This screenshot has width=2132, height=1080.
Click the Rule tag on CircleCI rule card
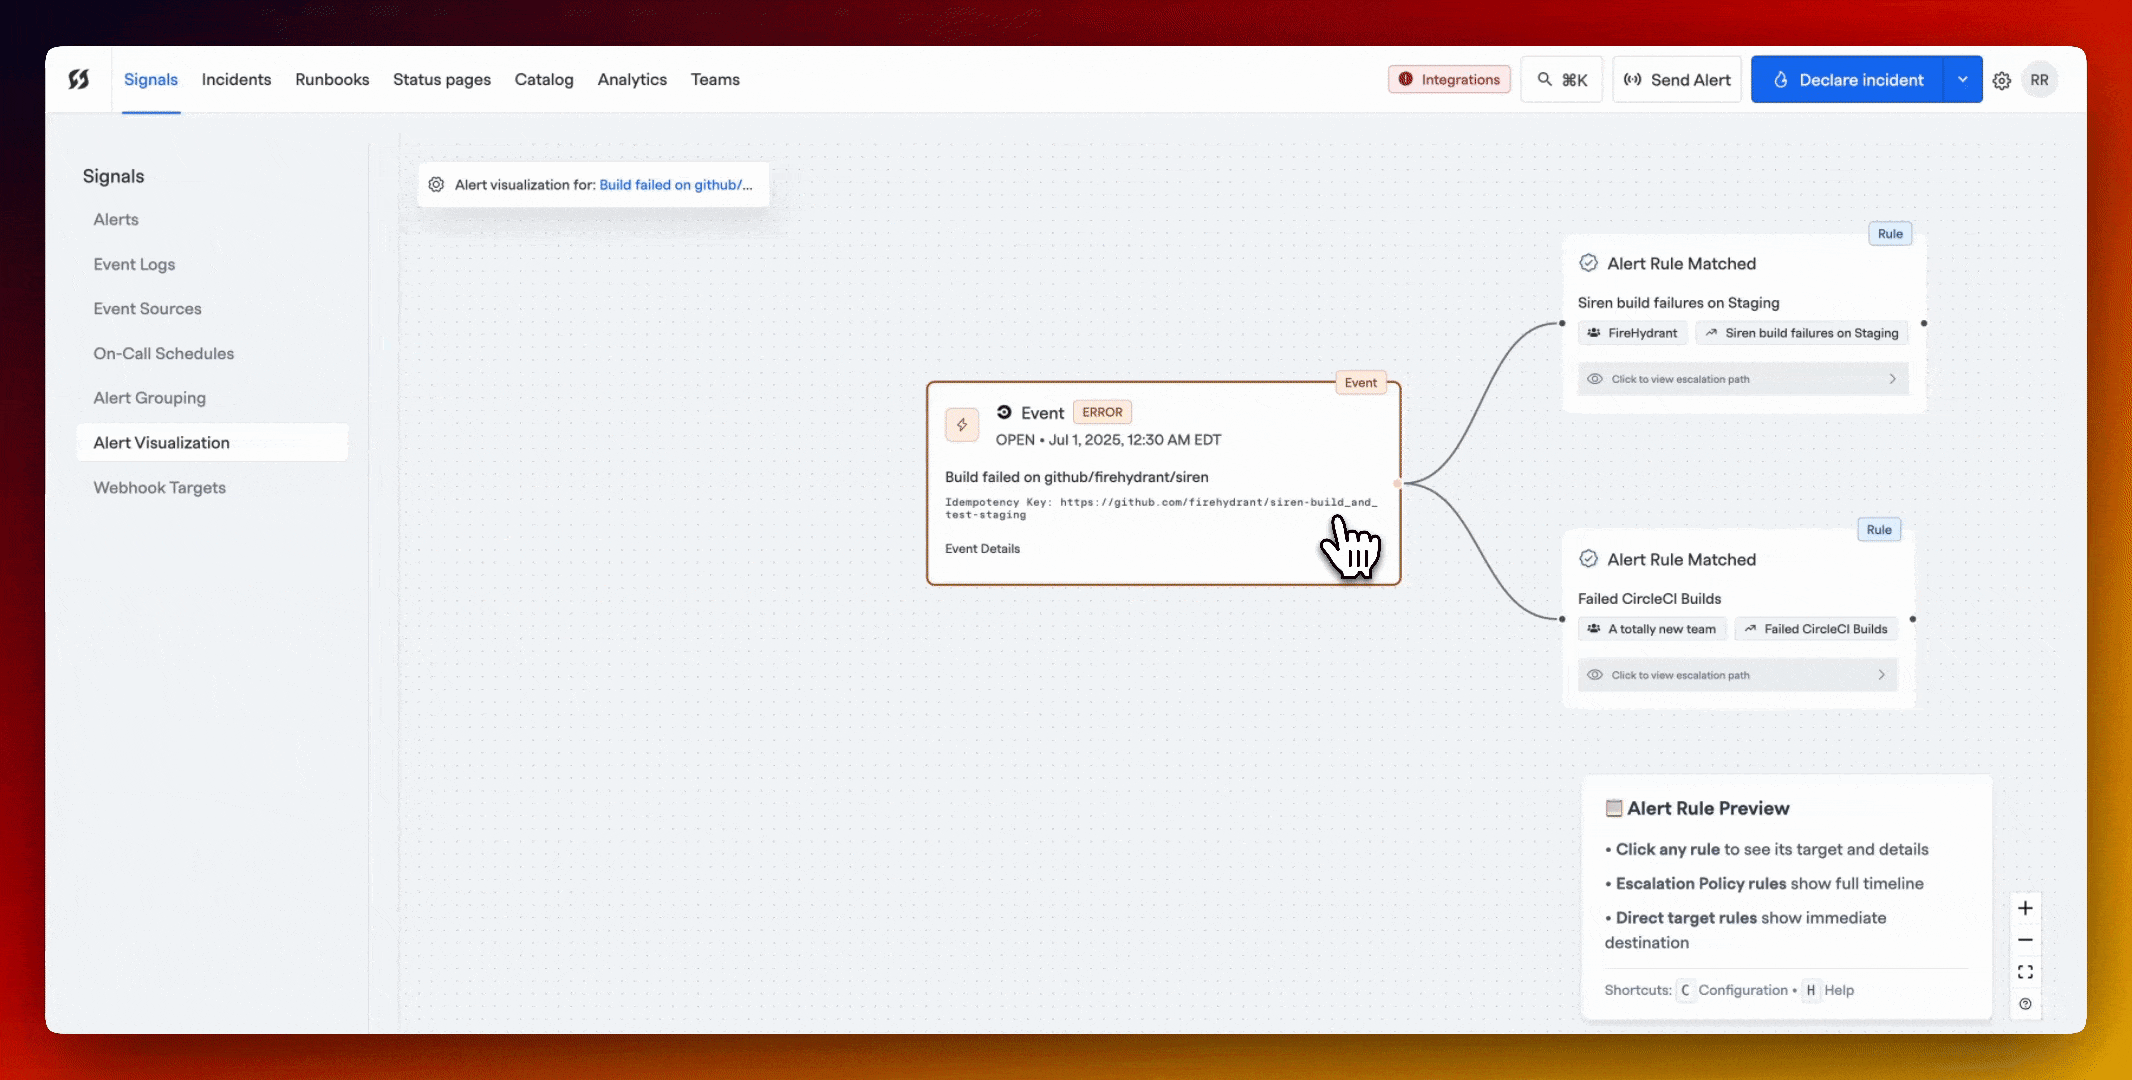click(1879, 530)
